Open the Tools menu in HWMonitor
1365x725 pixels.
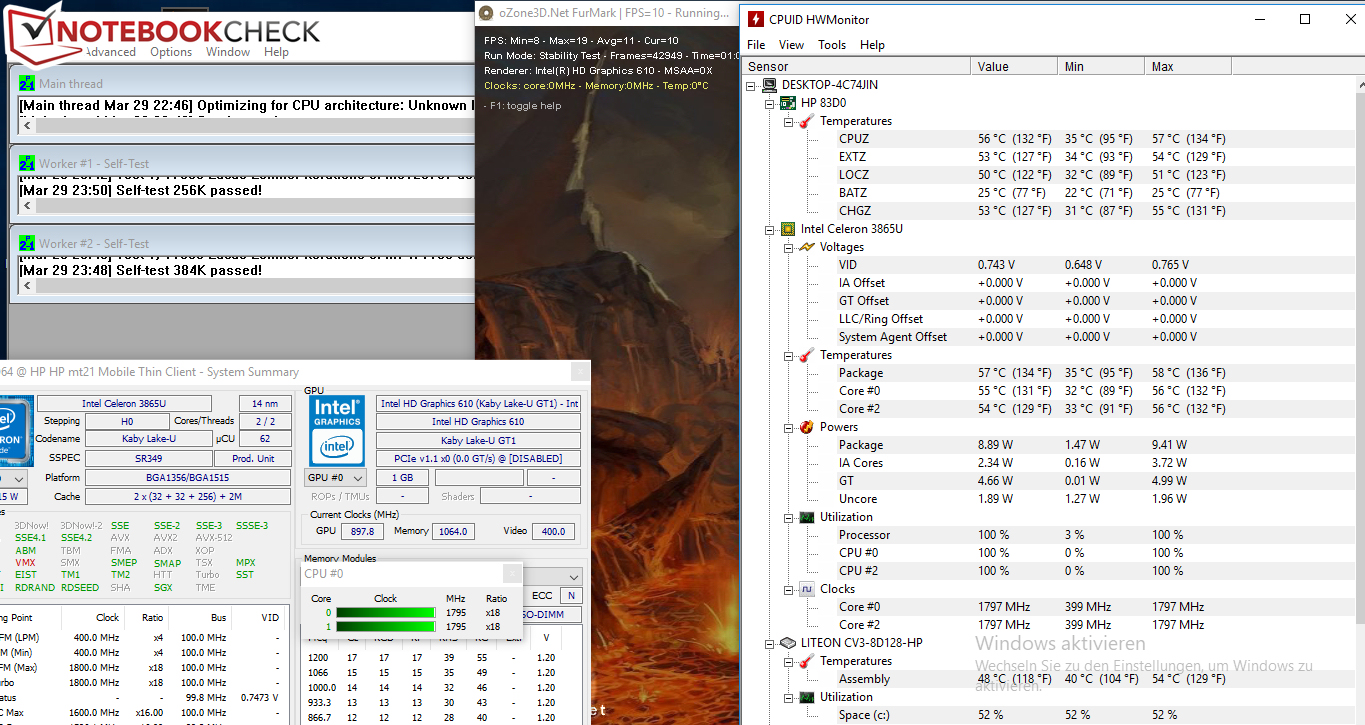click(831, 45)
